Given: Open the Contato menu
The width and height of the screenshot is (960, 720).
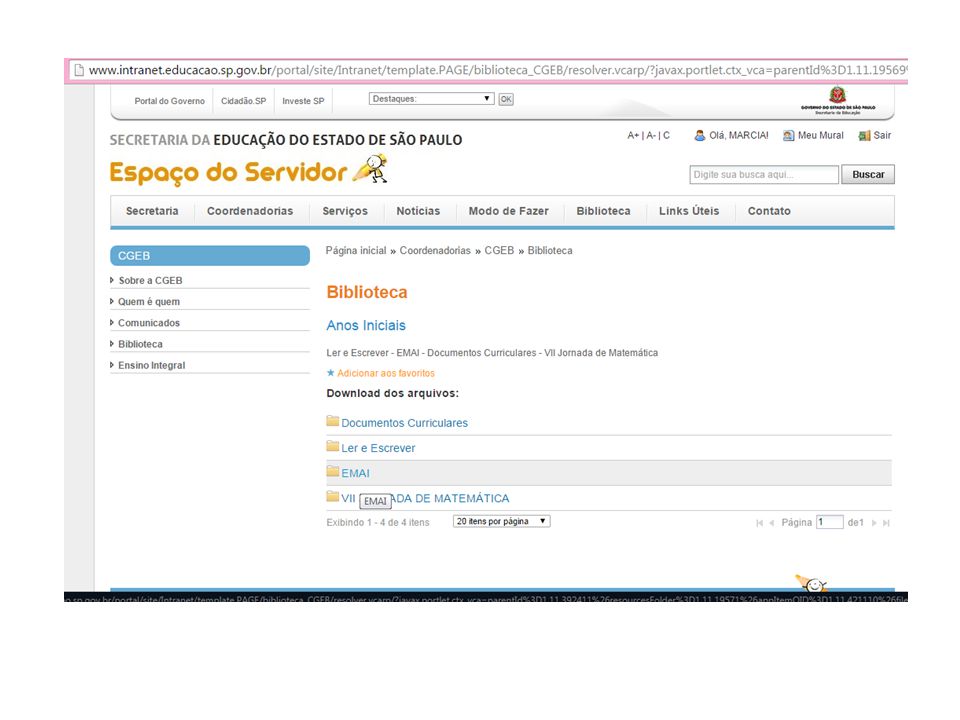Looking at the screenshot, I should click(x=769, y=211).
